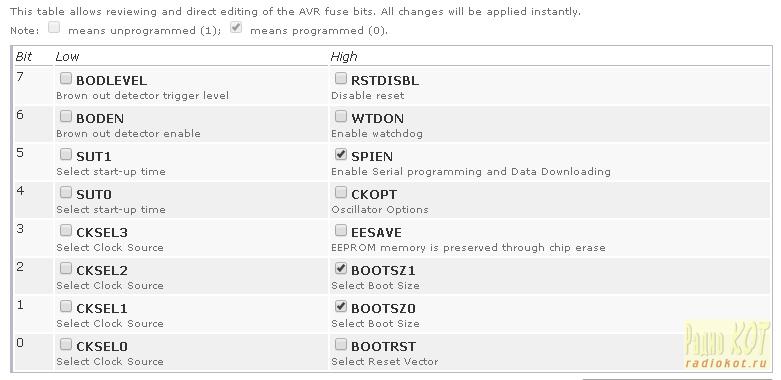
Task: Toggle the CKSEL2 clock source checkbox
Action: pyautogui.click(x=66, y=268)
